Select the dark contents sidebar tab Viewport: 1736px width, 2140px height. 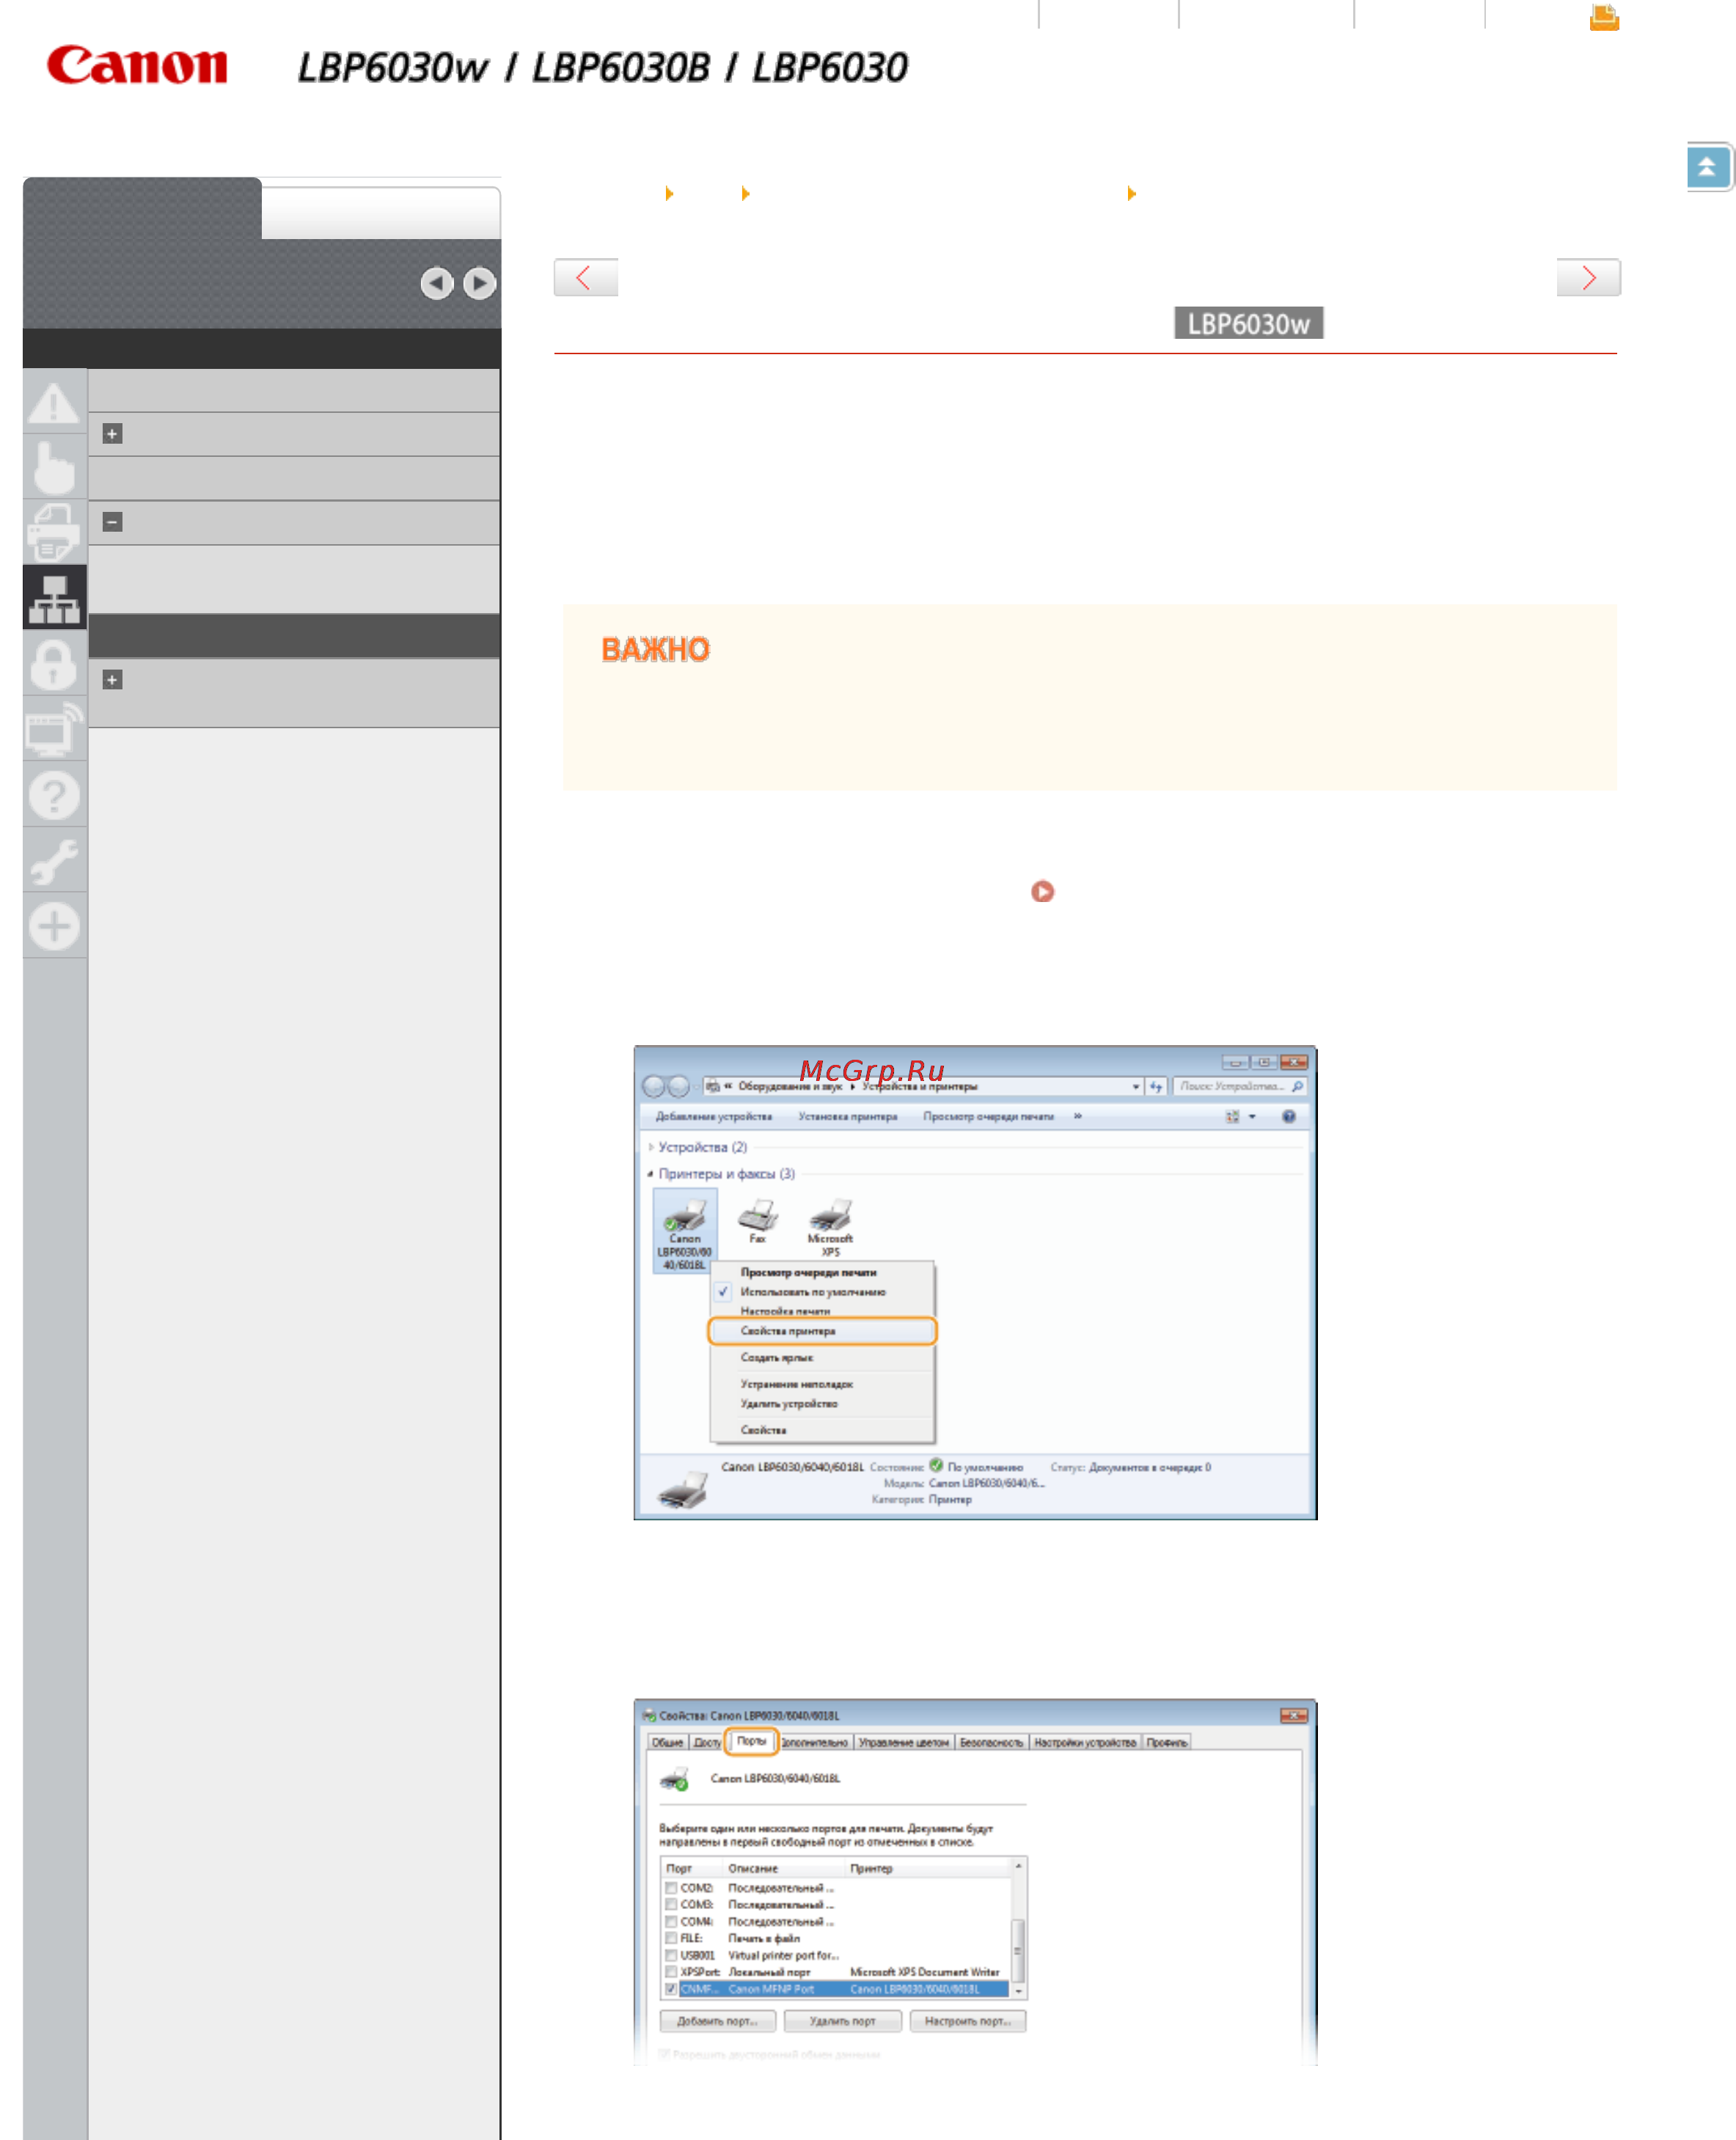click(x=142, y=208)
